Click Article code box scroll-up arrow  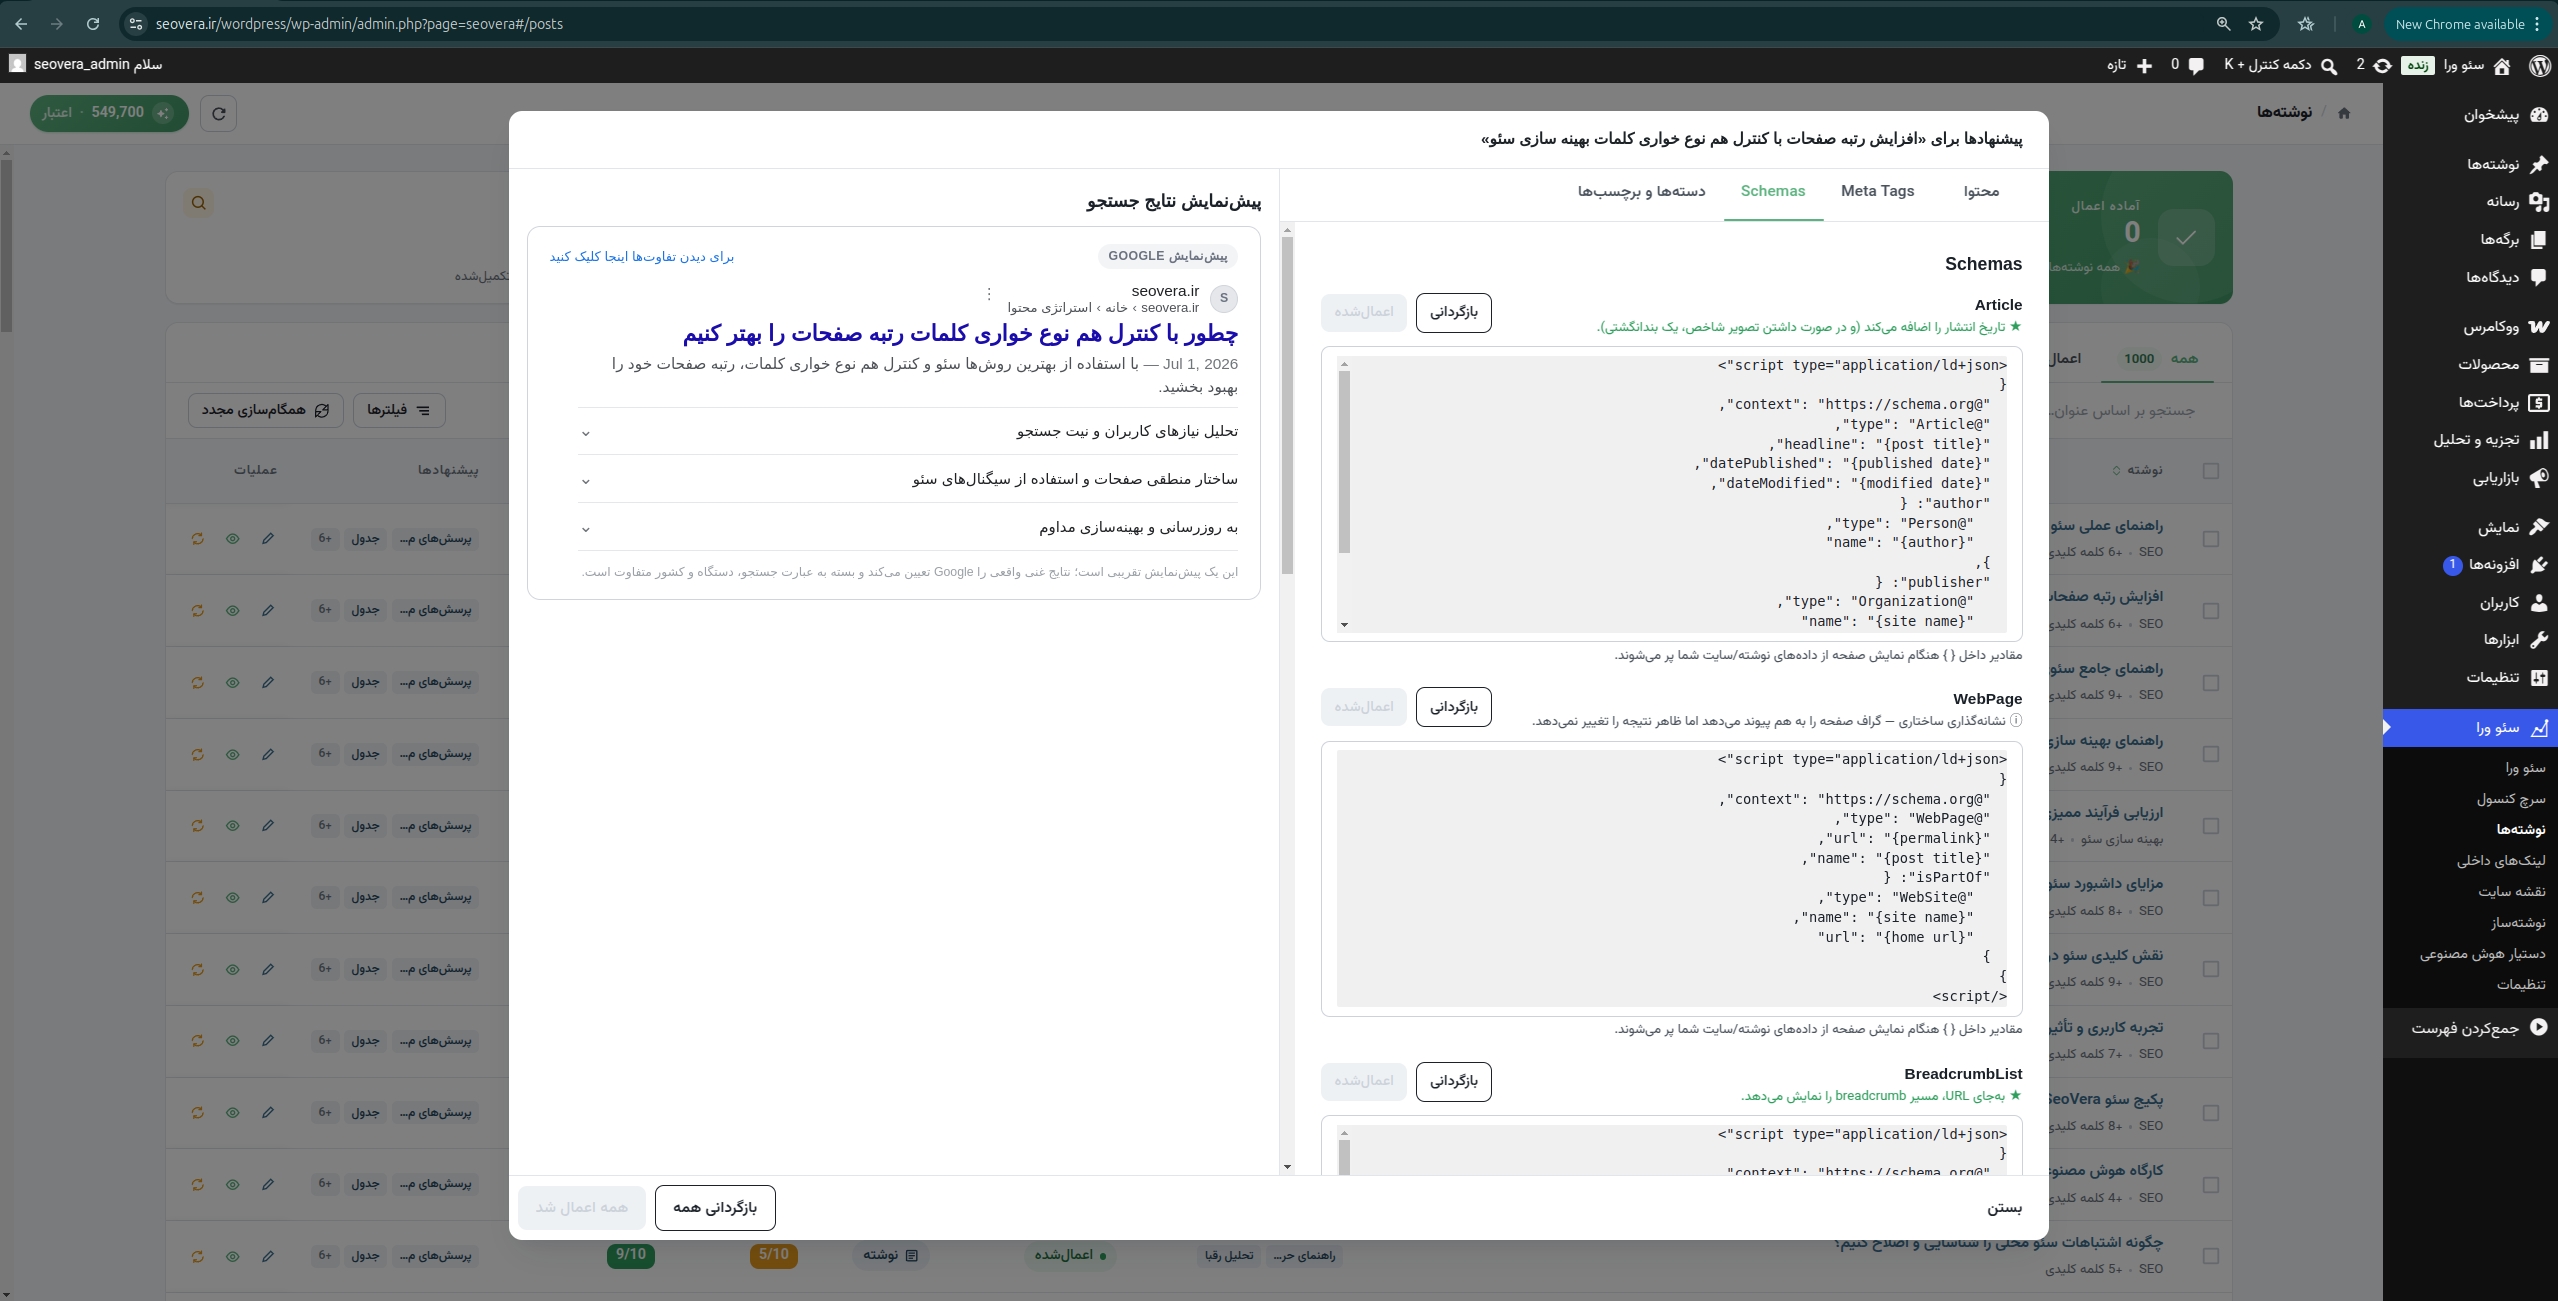1344,365
